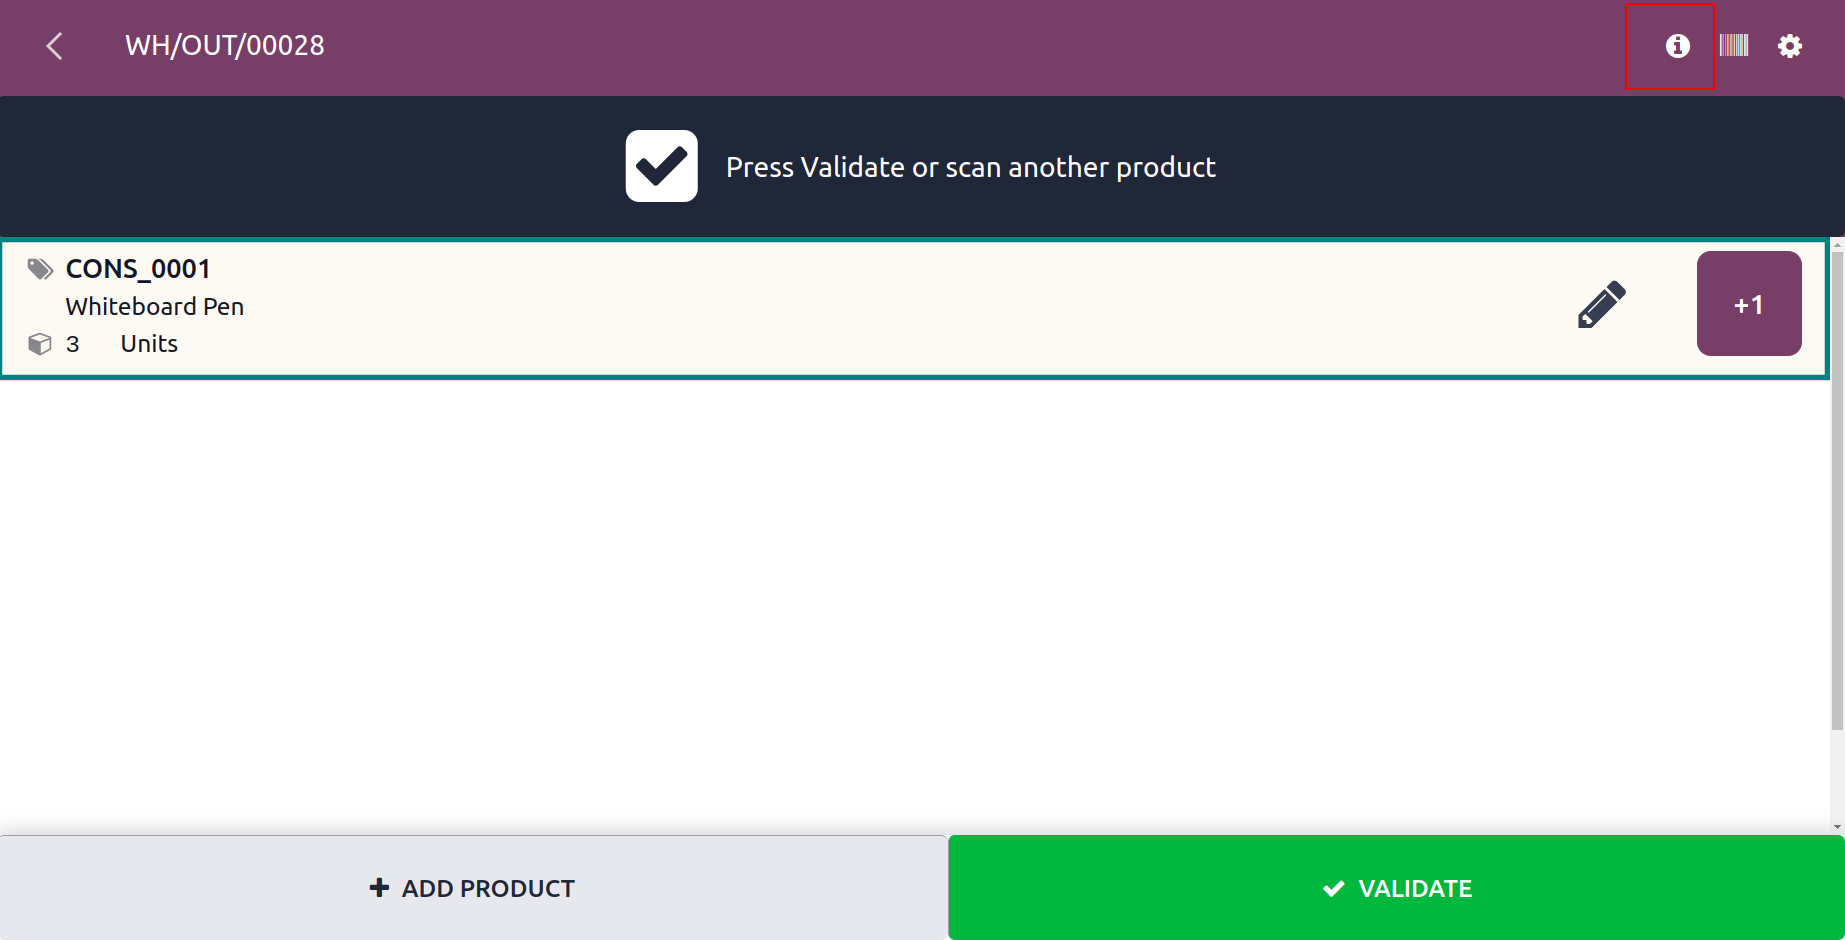Edit the Whiteboard Pen line with pencil
1845x940 pixels.
coord(1602,305)
